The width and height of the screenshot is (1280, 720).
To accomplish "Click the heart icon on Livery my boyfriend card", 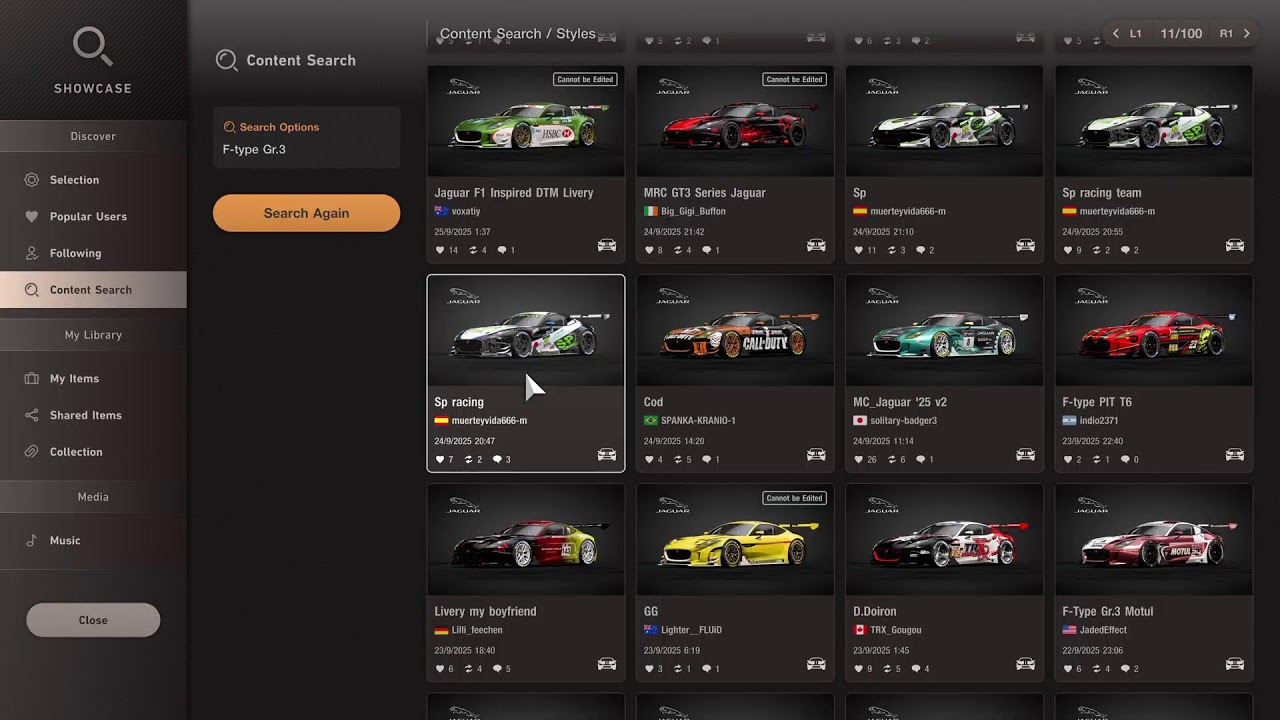I will [x=440, y=669].
